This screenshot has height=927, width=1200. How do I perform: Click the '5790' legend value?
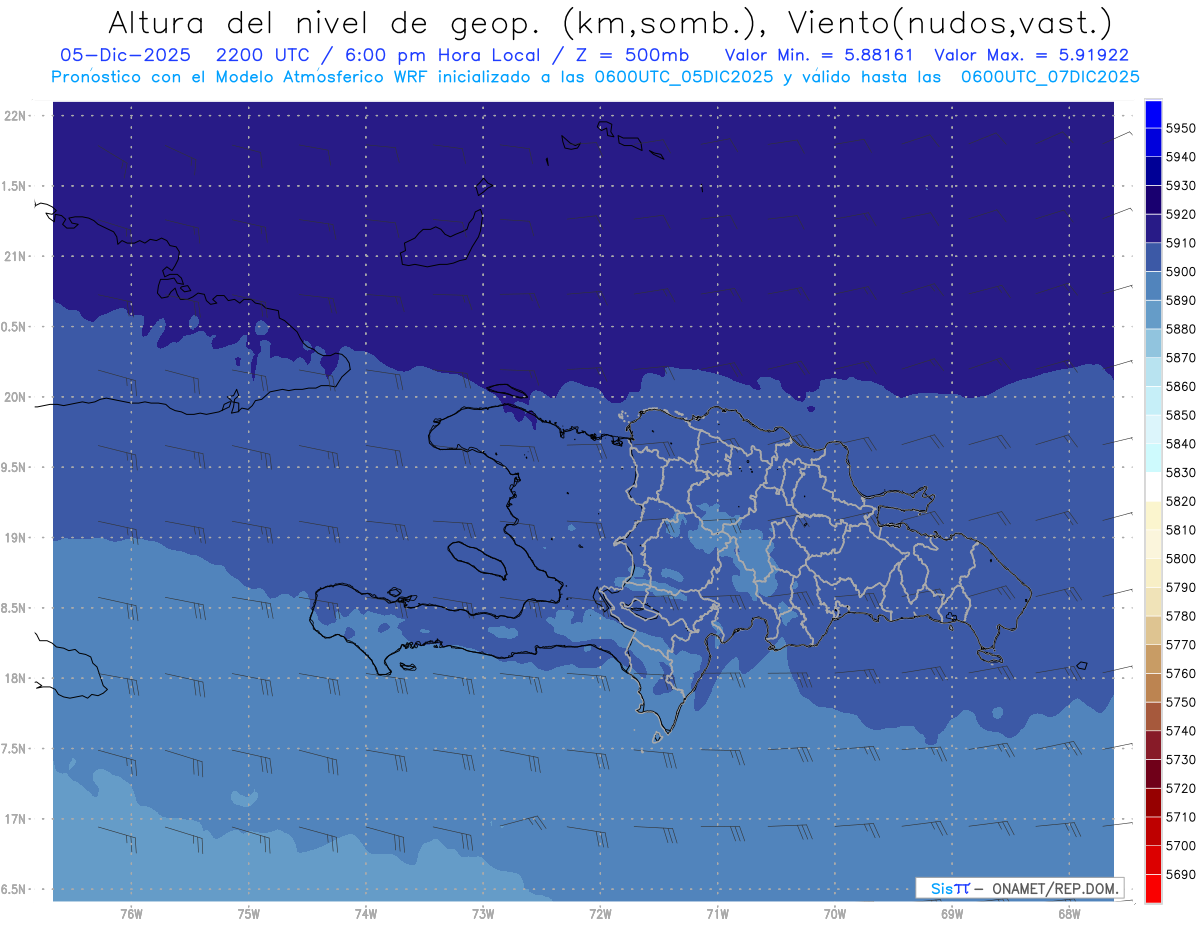coord(1181,587)
